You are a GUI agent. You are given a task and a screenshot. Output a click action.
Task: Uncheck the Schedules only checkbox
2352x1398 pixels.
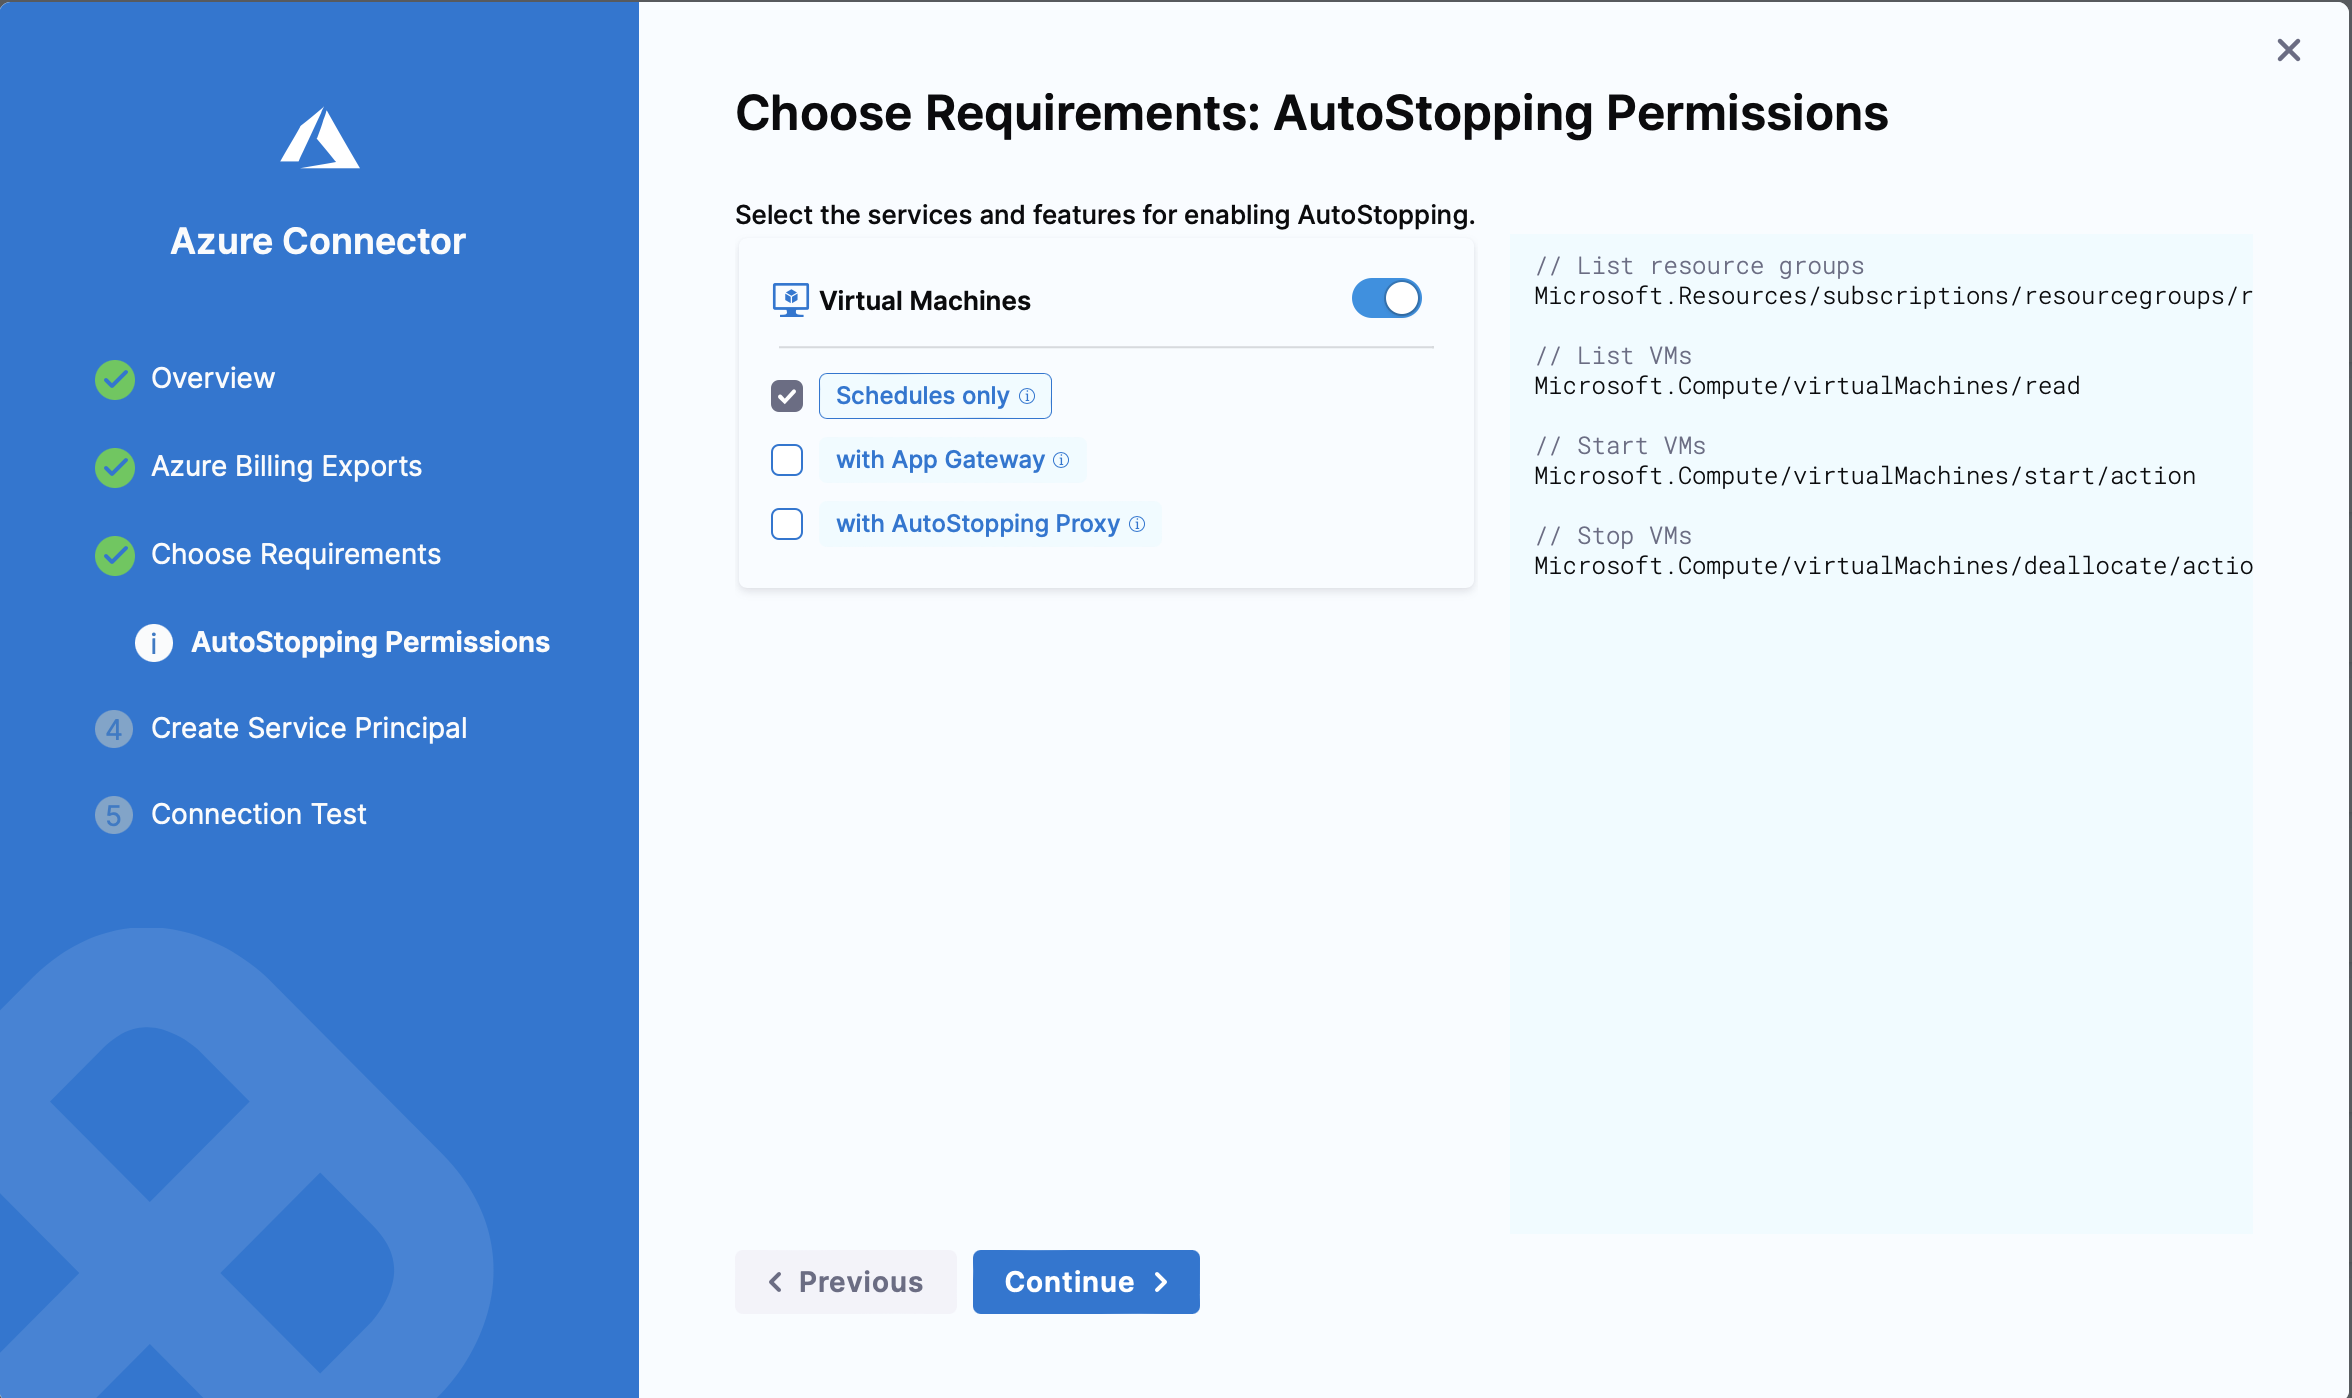click(787, 396)
